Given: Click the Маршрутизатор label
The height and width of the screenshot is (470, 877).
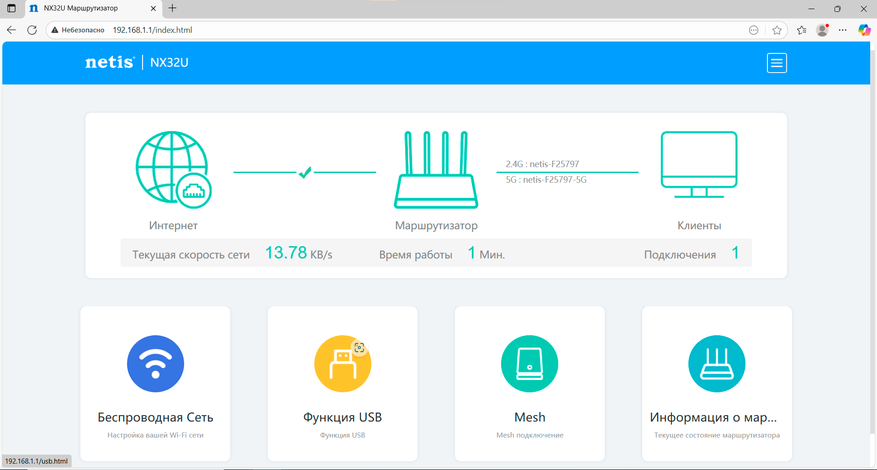Looking at the screenshot, I should 436,226.
